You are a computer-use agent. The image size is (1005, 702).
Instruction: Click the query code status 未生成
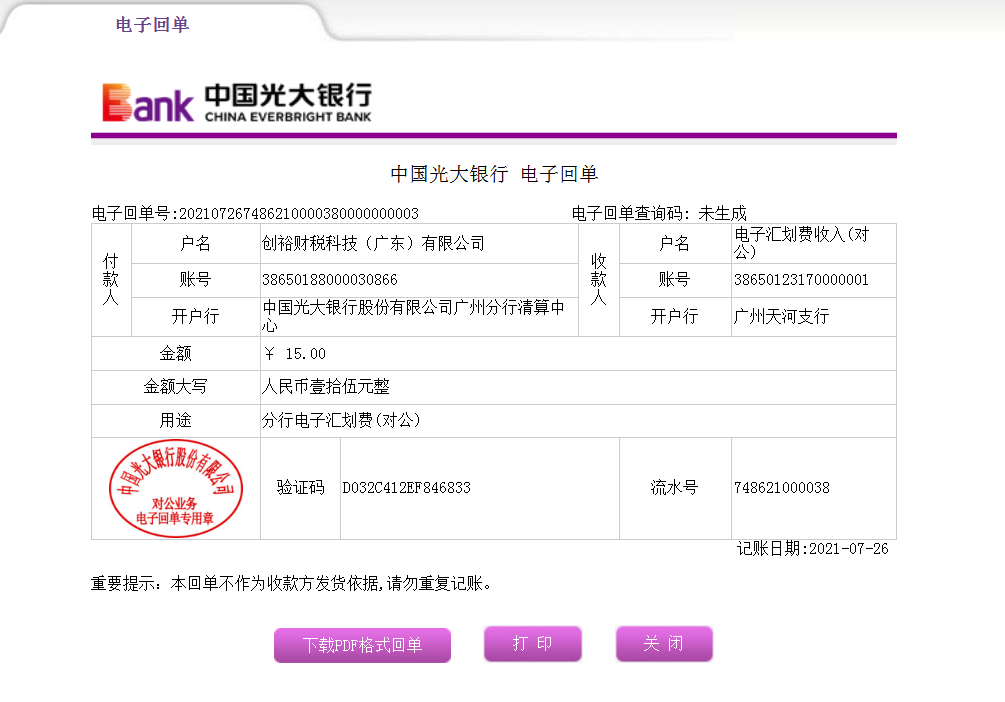point(722,213)
